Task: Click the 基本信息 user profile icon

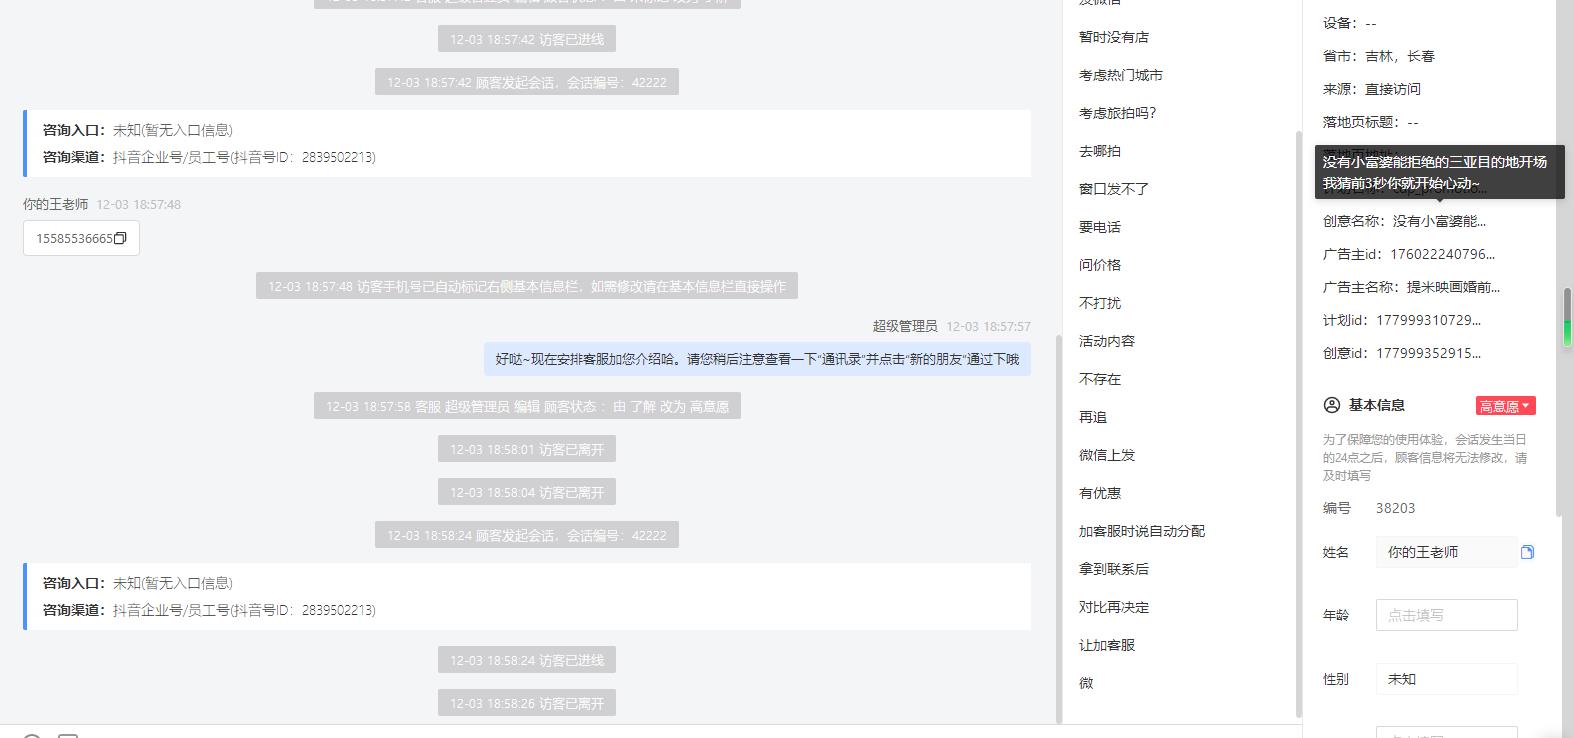Action: (1331, 405)
